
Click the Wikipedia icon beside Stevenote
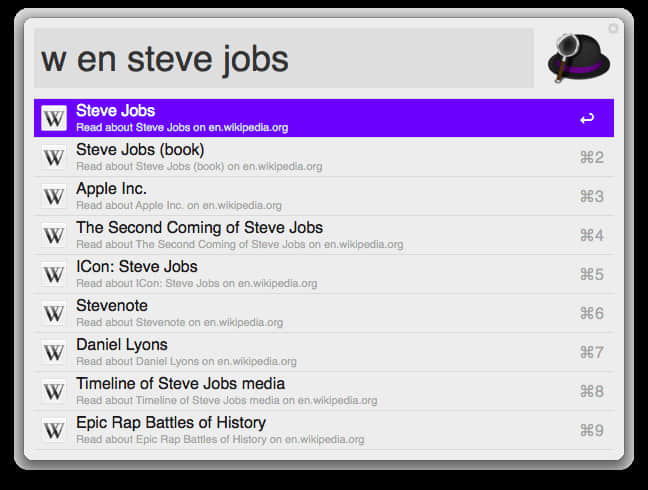tap(54, 313)
